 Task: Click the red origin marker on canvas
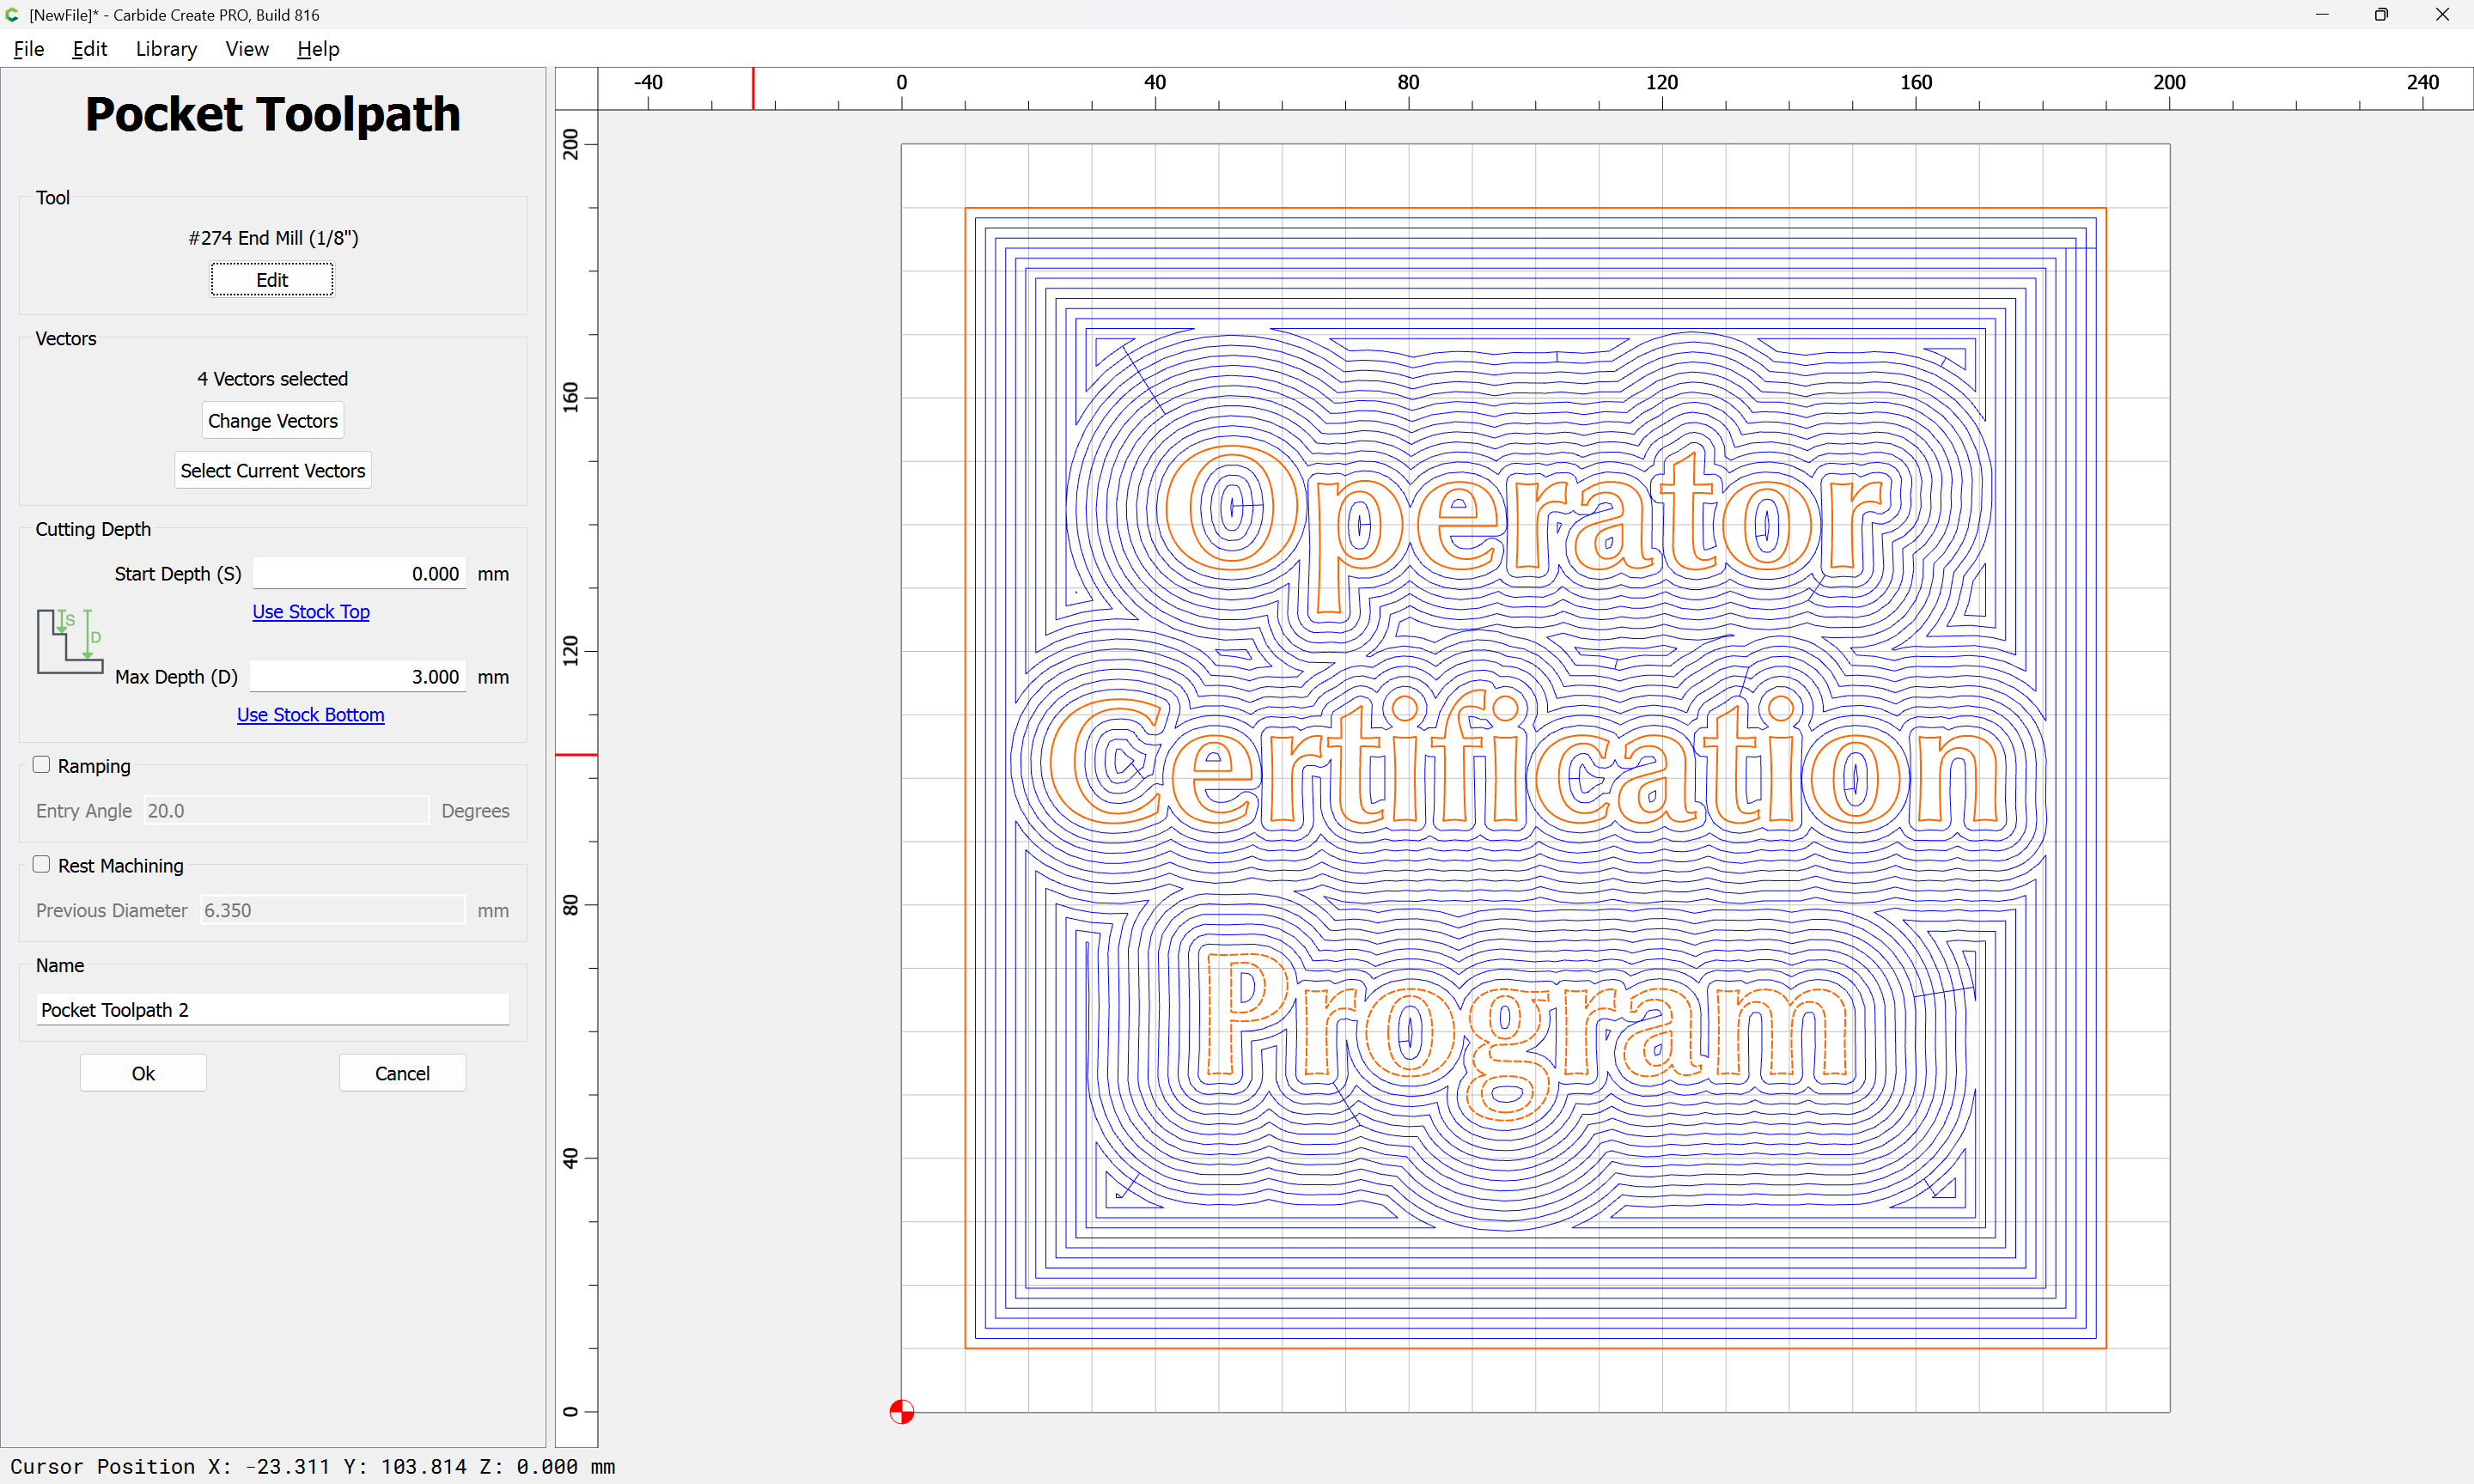pyautogui.click(x=902, y=1412)
